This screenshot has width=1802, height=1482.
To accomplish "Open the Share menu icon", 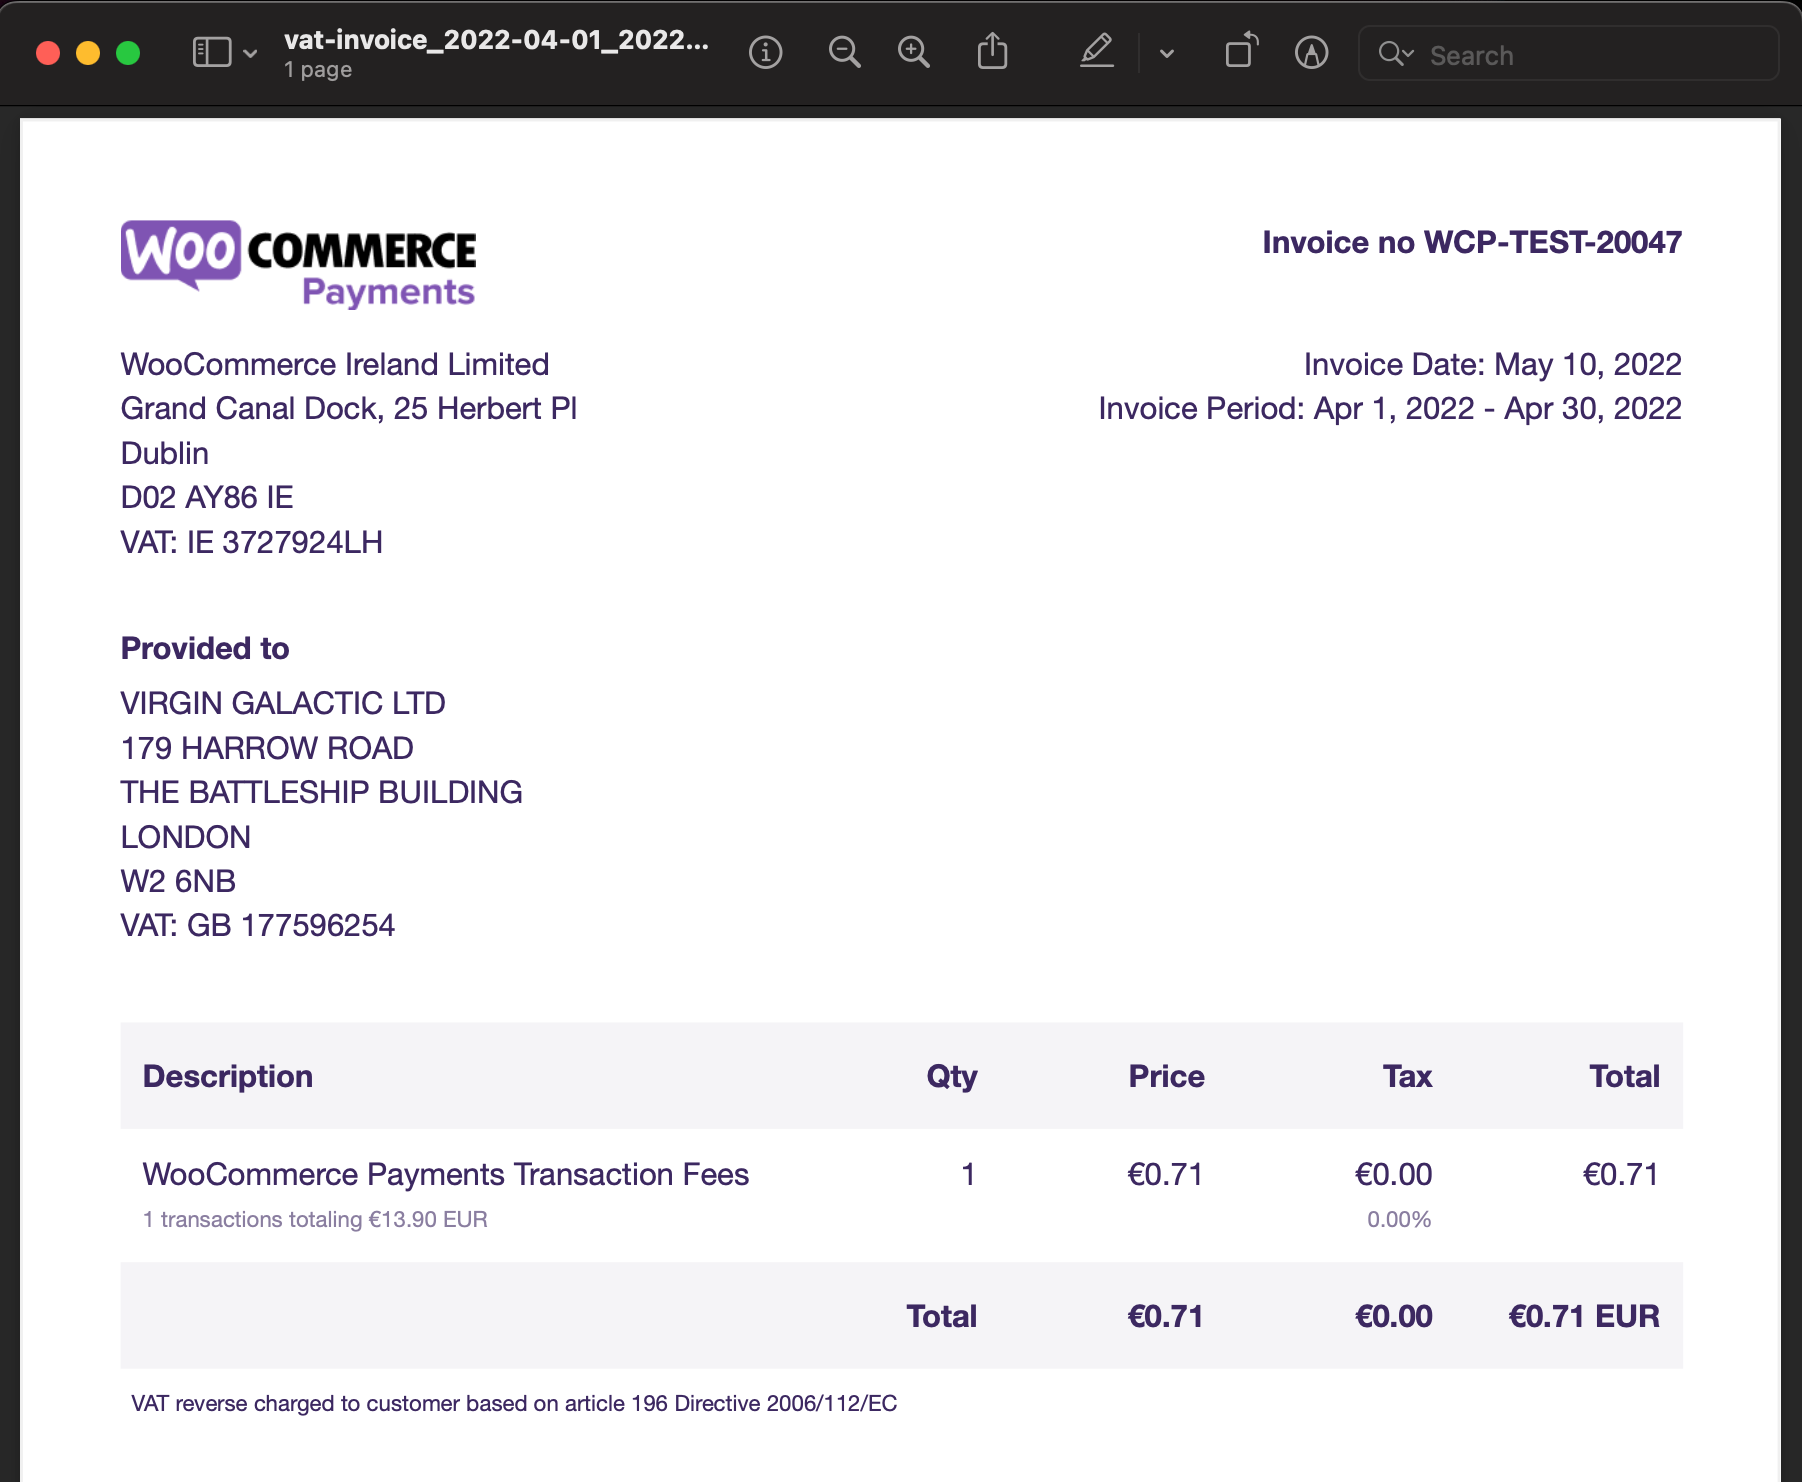I will (x=992, y=51).
